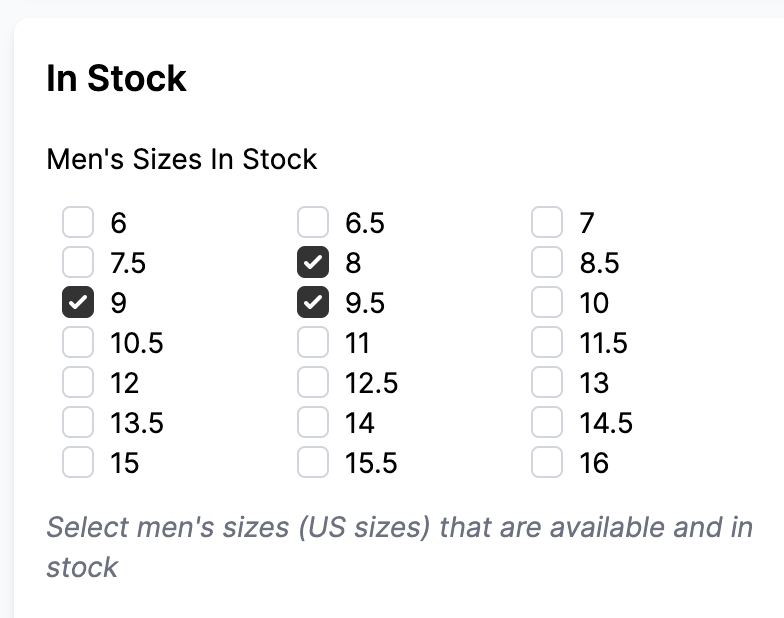
Task: Check the size 12 checkbox
Action: [x=78, y=383]
